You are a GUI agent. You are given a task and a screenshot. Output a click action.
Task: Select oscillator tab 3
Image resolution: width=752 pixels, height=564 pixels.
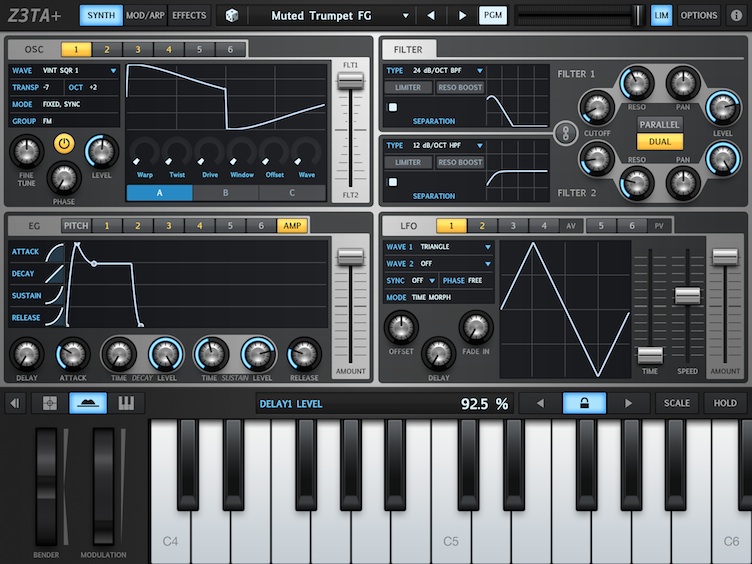[138, 49]
